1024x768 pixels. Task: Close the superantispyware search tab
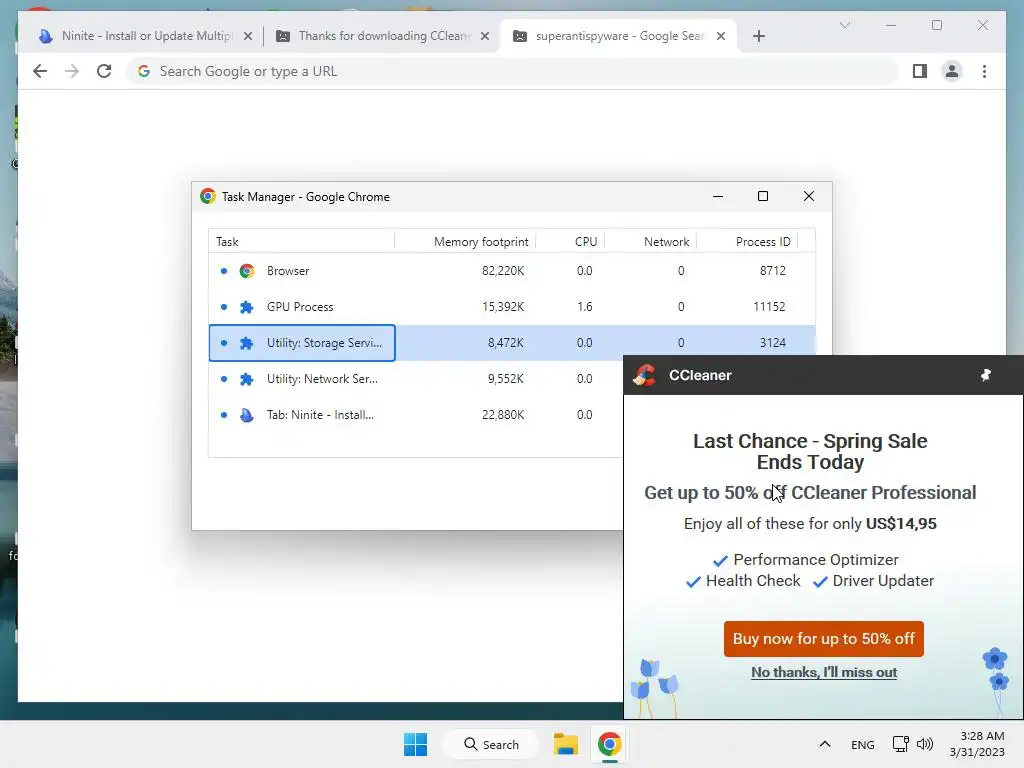point(720,36)
